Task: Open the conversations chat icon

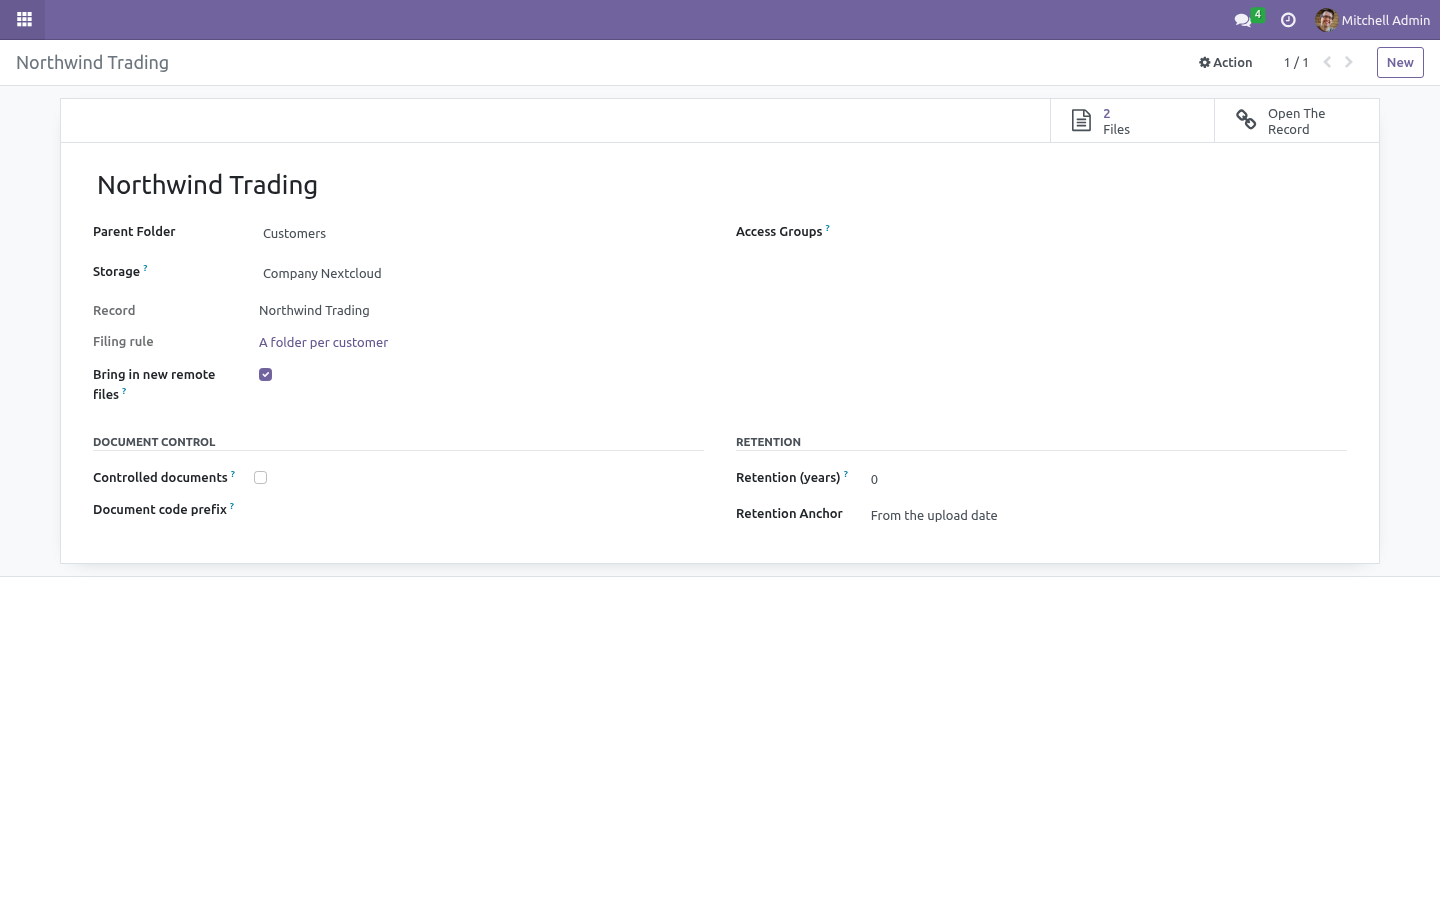Action: 1242,20
